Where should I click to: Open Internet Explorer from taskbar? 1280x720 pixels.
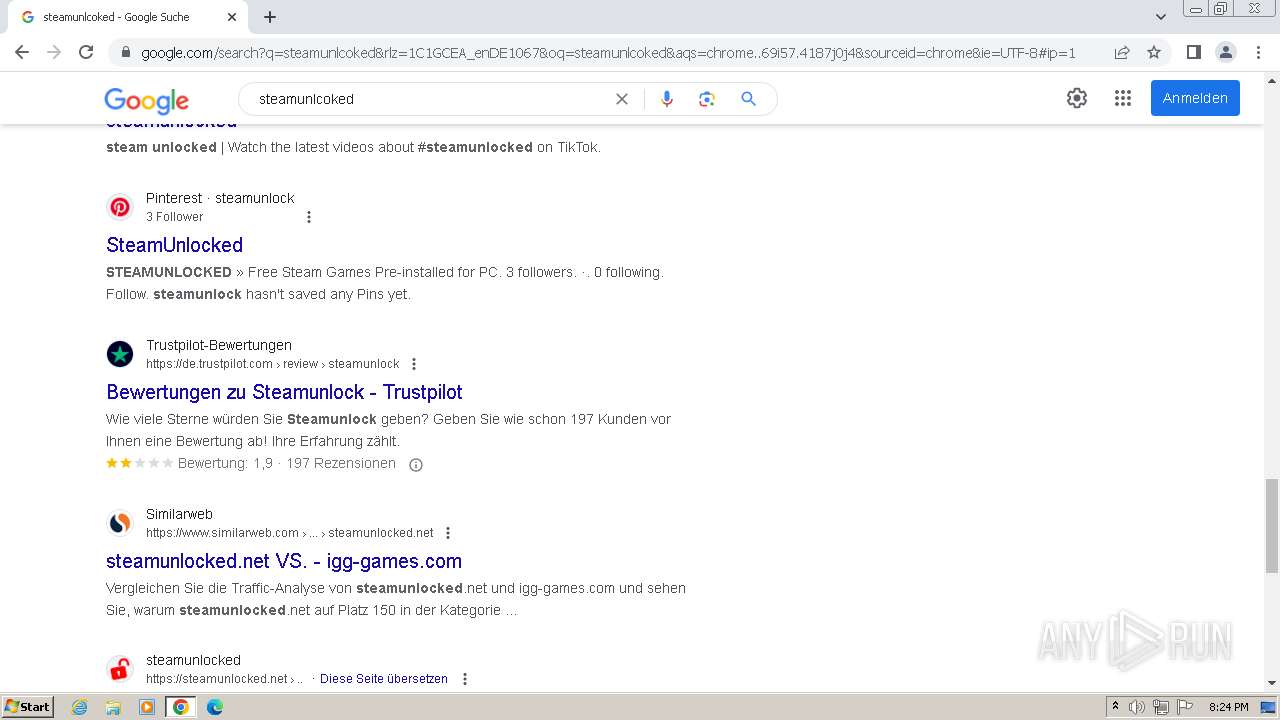coord(80,707)
